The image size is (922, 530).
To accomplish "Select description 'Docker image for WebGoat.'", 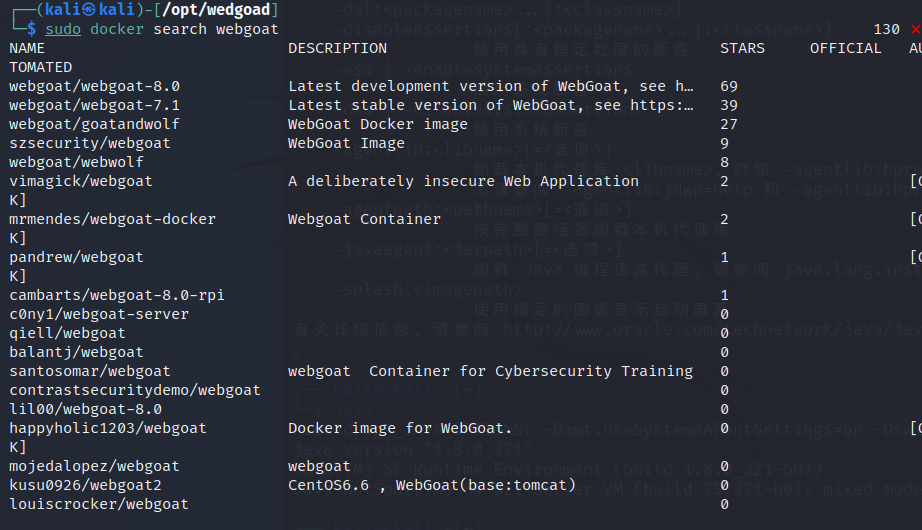I will tap(400, 428).
